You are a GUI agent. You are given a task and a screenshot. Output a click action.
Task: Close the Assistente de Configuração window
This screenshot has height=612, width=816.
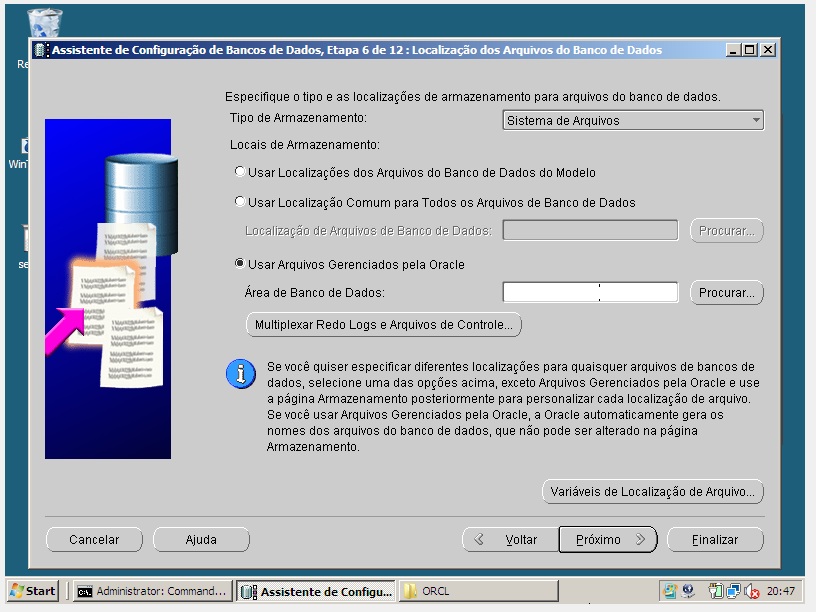pyautogui.click(x=768, y=50)
